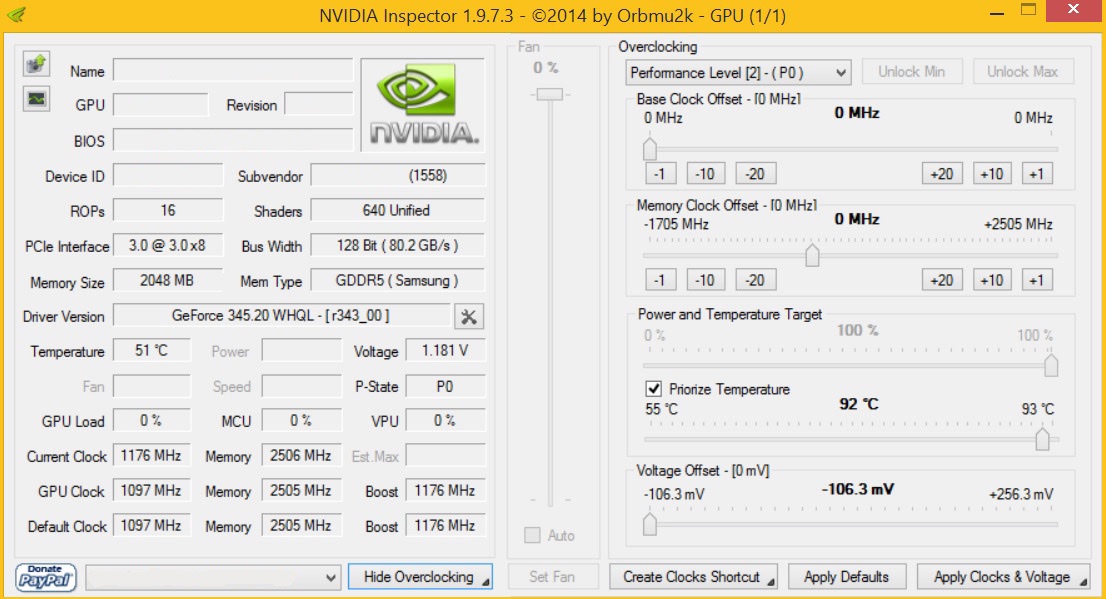Viewport: 1106px width, 599px height.
Task: Increase Memory Clock Offset by 10 MHz
Action: 992,280
